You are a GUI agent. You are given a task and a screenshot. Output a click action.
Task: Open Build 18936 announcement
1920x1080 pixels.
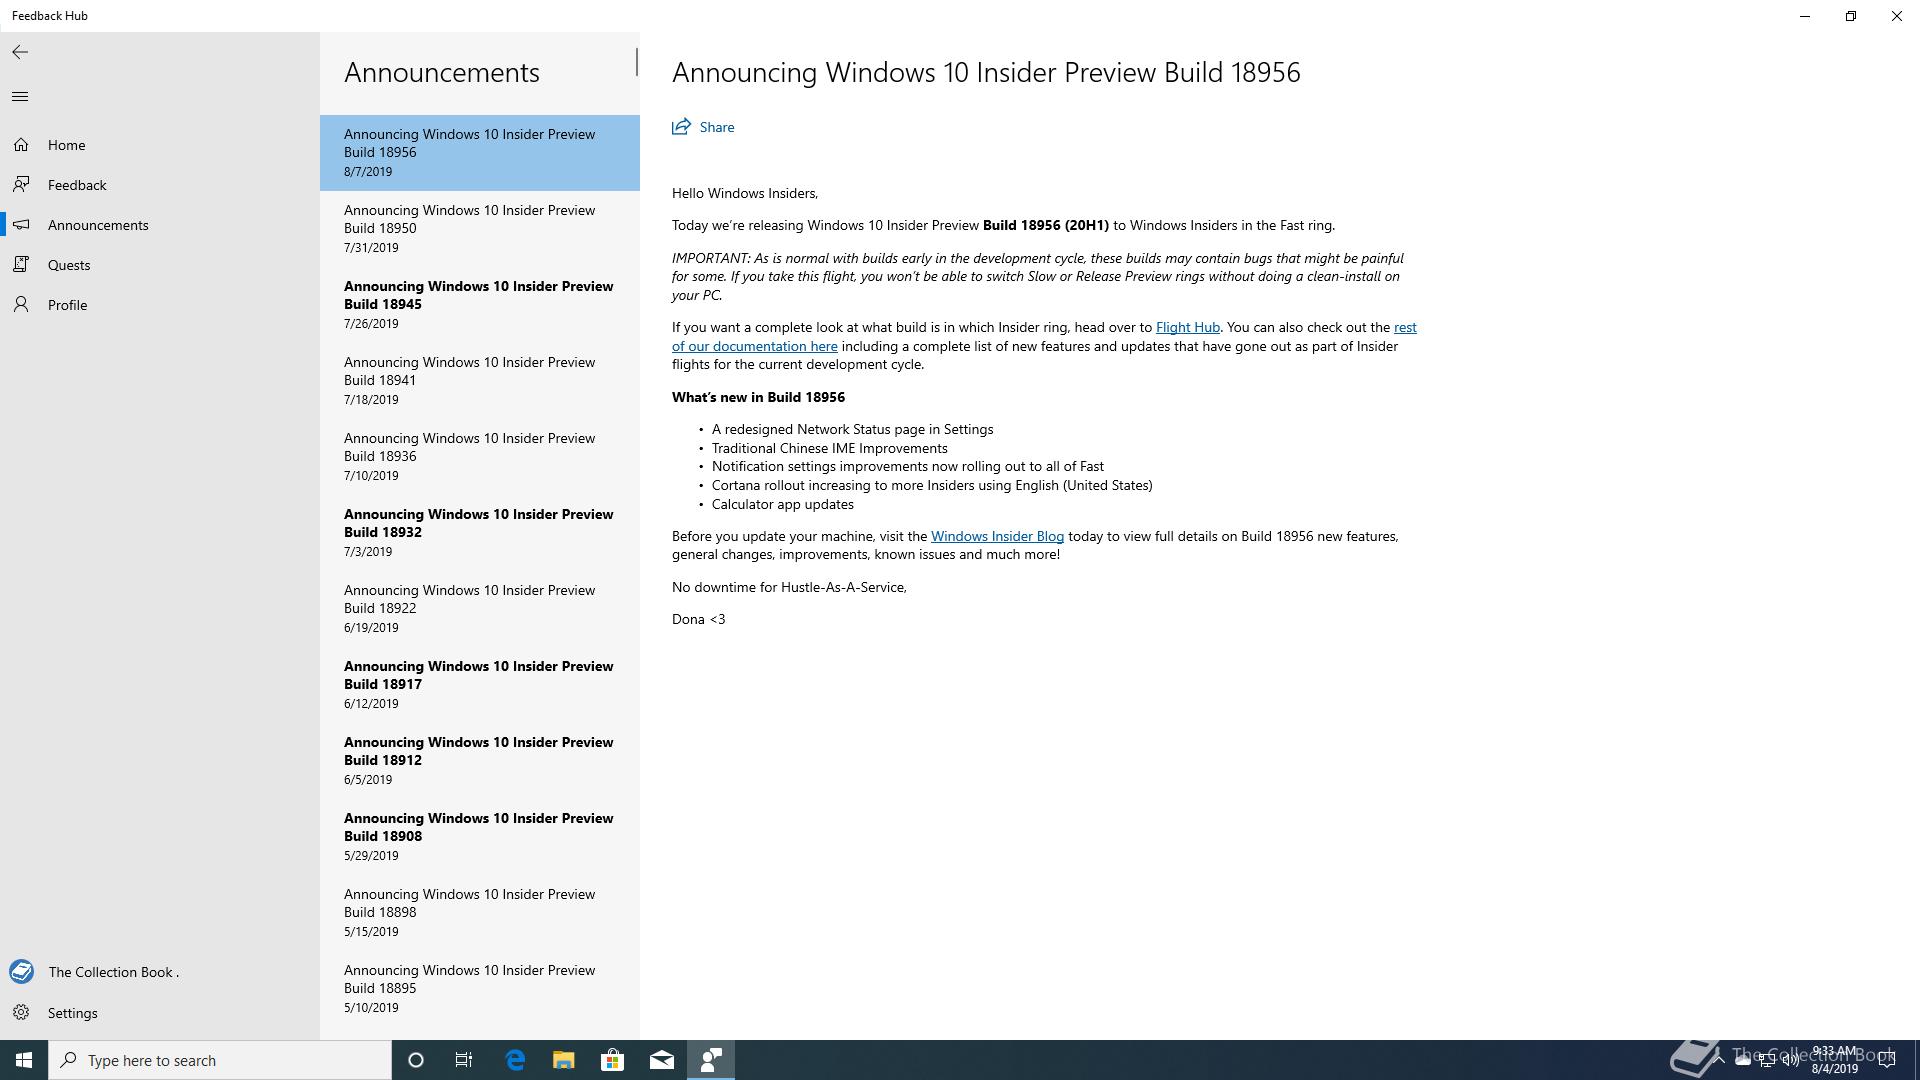click(x=480, y=457)
